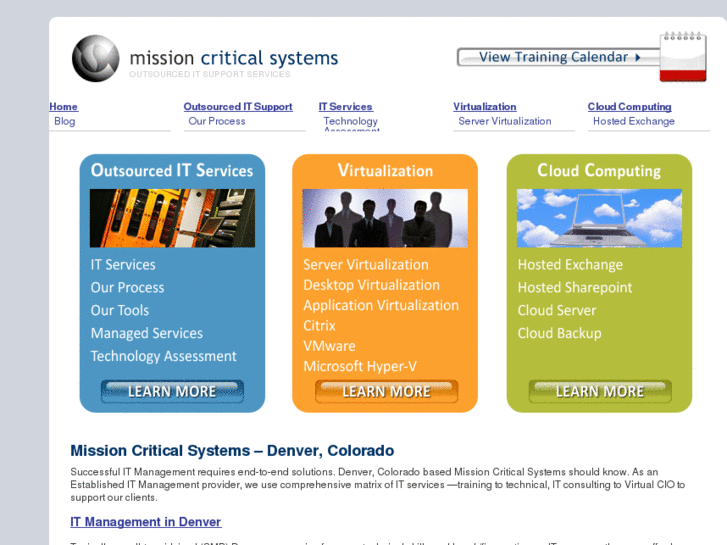The width and height of the screenshot is (727, 545).
Task: Click the Mission Critical Systems globe logo
Action: [x=96, y=58]
